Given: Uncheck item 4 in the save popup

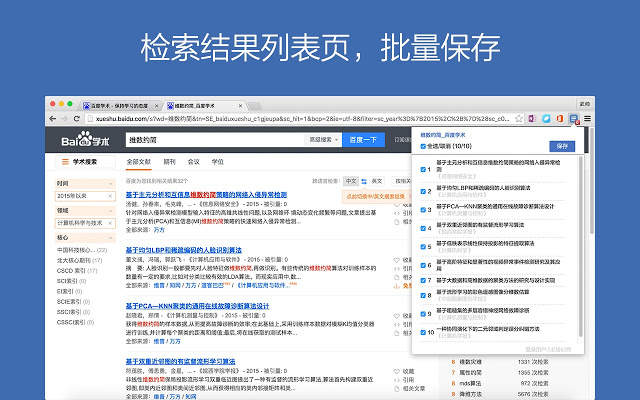Looking at the screenshot, I should click(423, 229).
